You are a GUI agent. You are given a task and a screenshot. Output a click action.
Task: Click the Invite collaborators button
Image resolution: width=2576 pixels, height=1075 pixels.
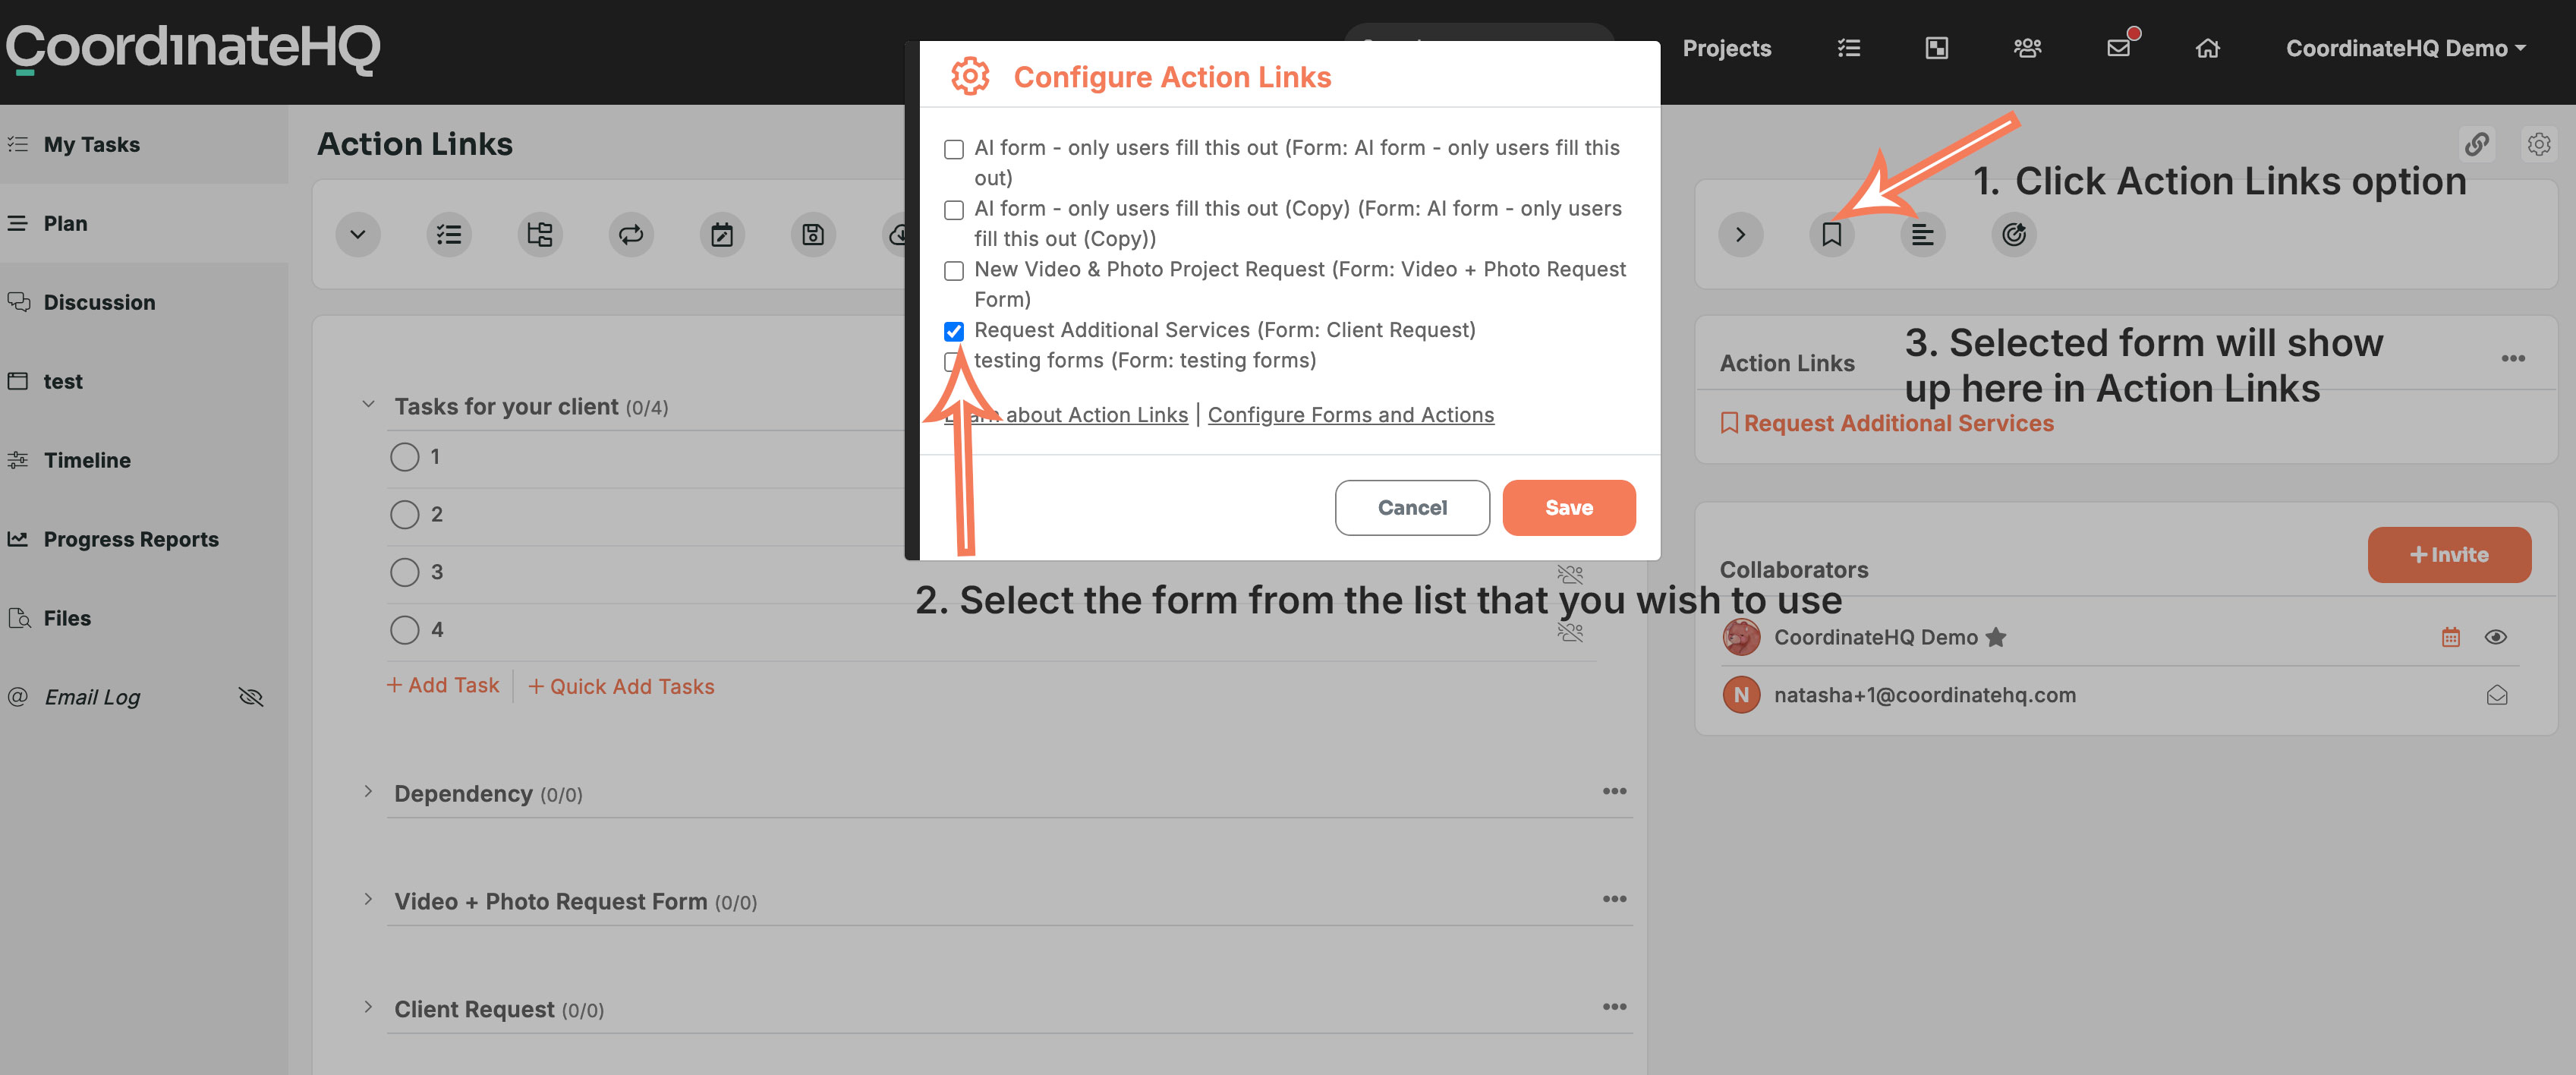pyautogui.click(x=2449, y=555)
